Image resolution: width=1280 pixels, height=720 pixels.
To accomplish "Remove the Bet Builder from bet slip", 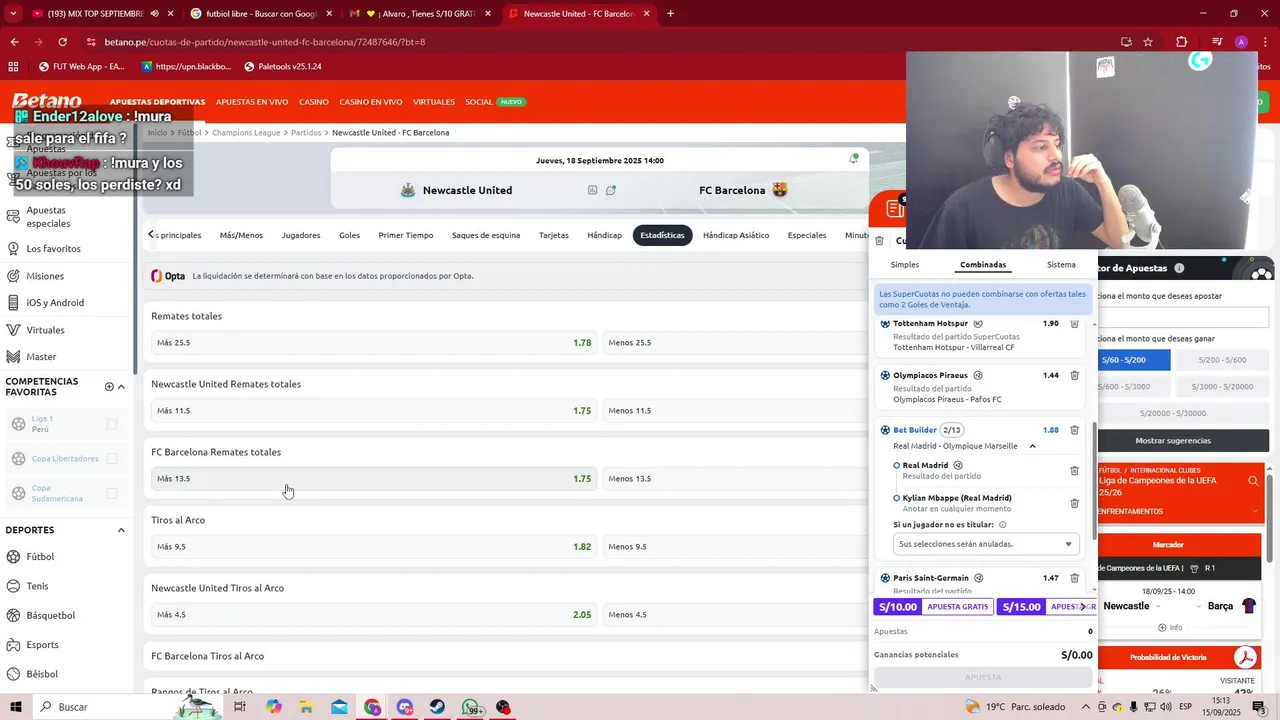I will (x=1074, y=430).
